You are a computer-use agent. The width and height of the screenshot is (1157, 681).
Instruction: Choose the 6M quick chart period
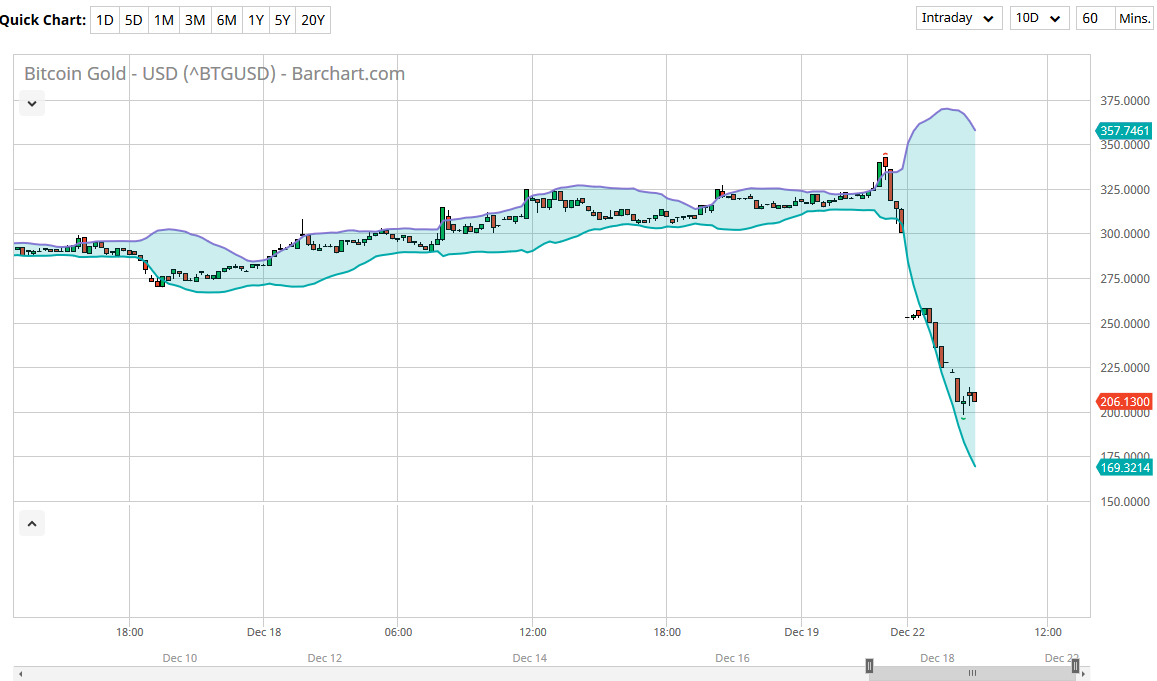[227, 20]
